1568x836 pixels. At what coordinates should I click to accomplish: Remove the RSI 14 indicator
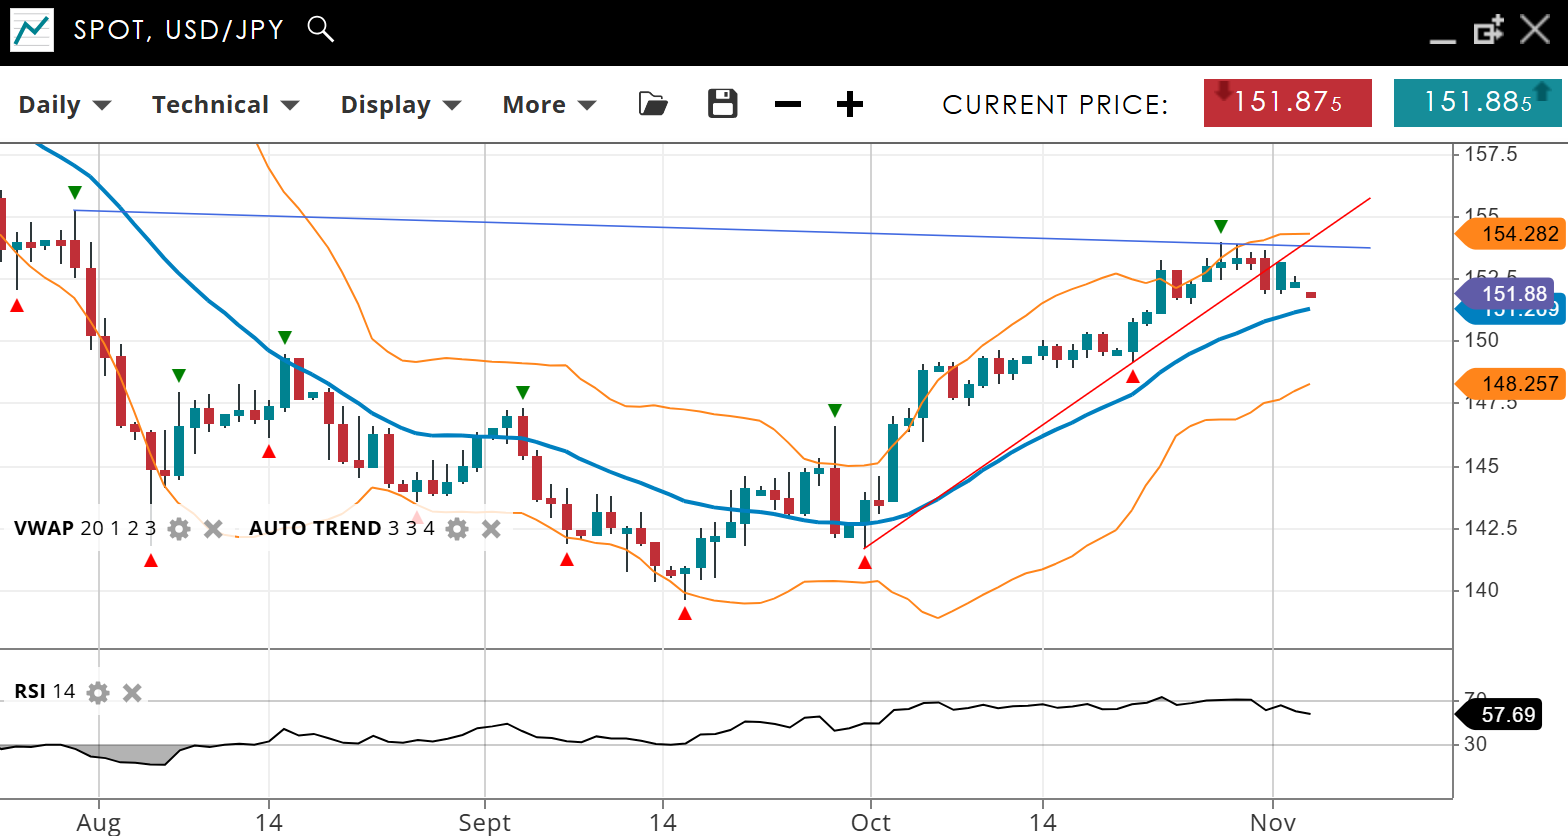pyautogui.click(x=132, y=692)
